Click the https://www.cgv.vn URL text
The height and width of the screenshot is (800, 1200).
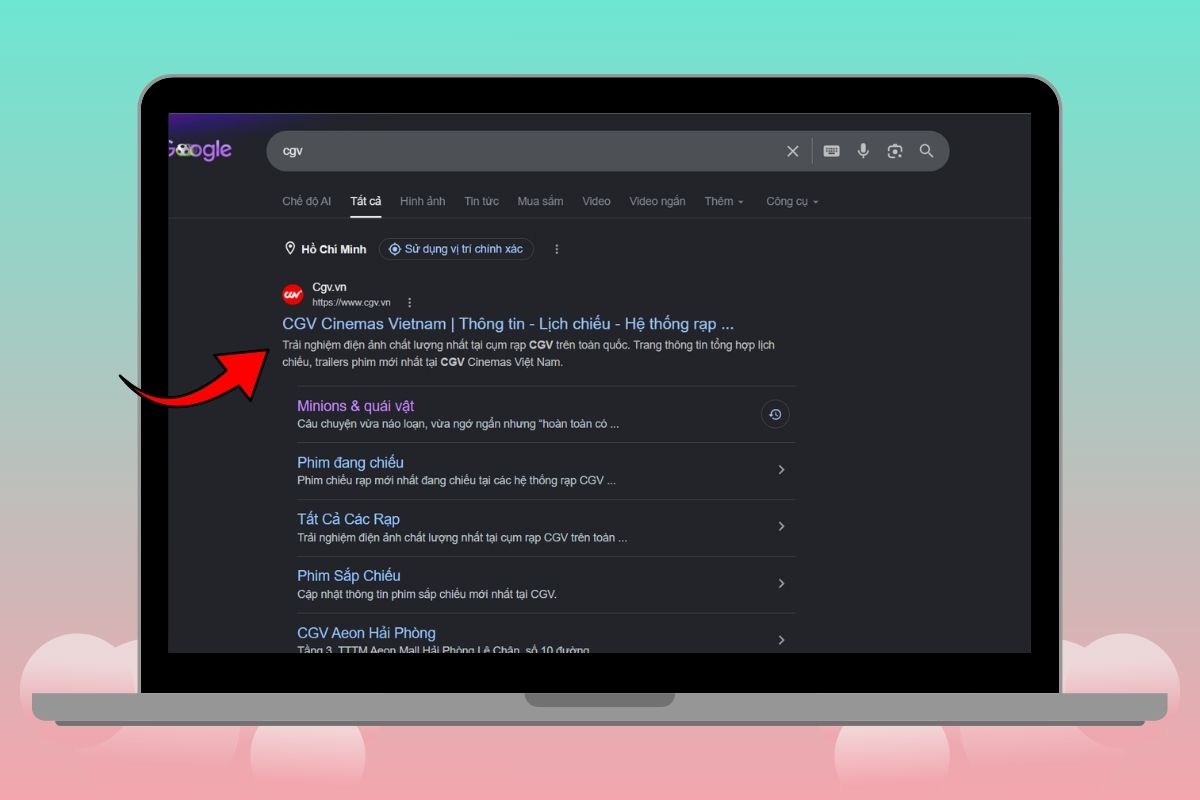(351, 302)
